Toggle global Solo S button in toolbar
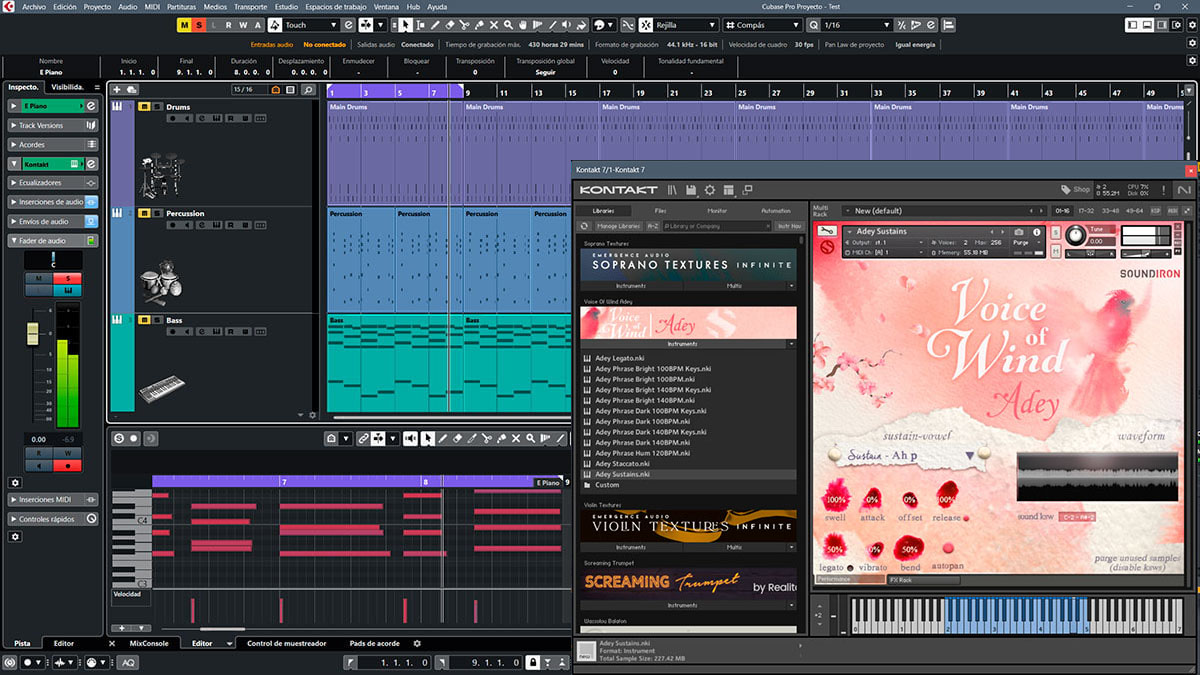 click(x=199, y=24)
